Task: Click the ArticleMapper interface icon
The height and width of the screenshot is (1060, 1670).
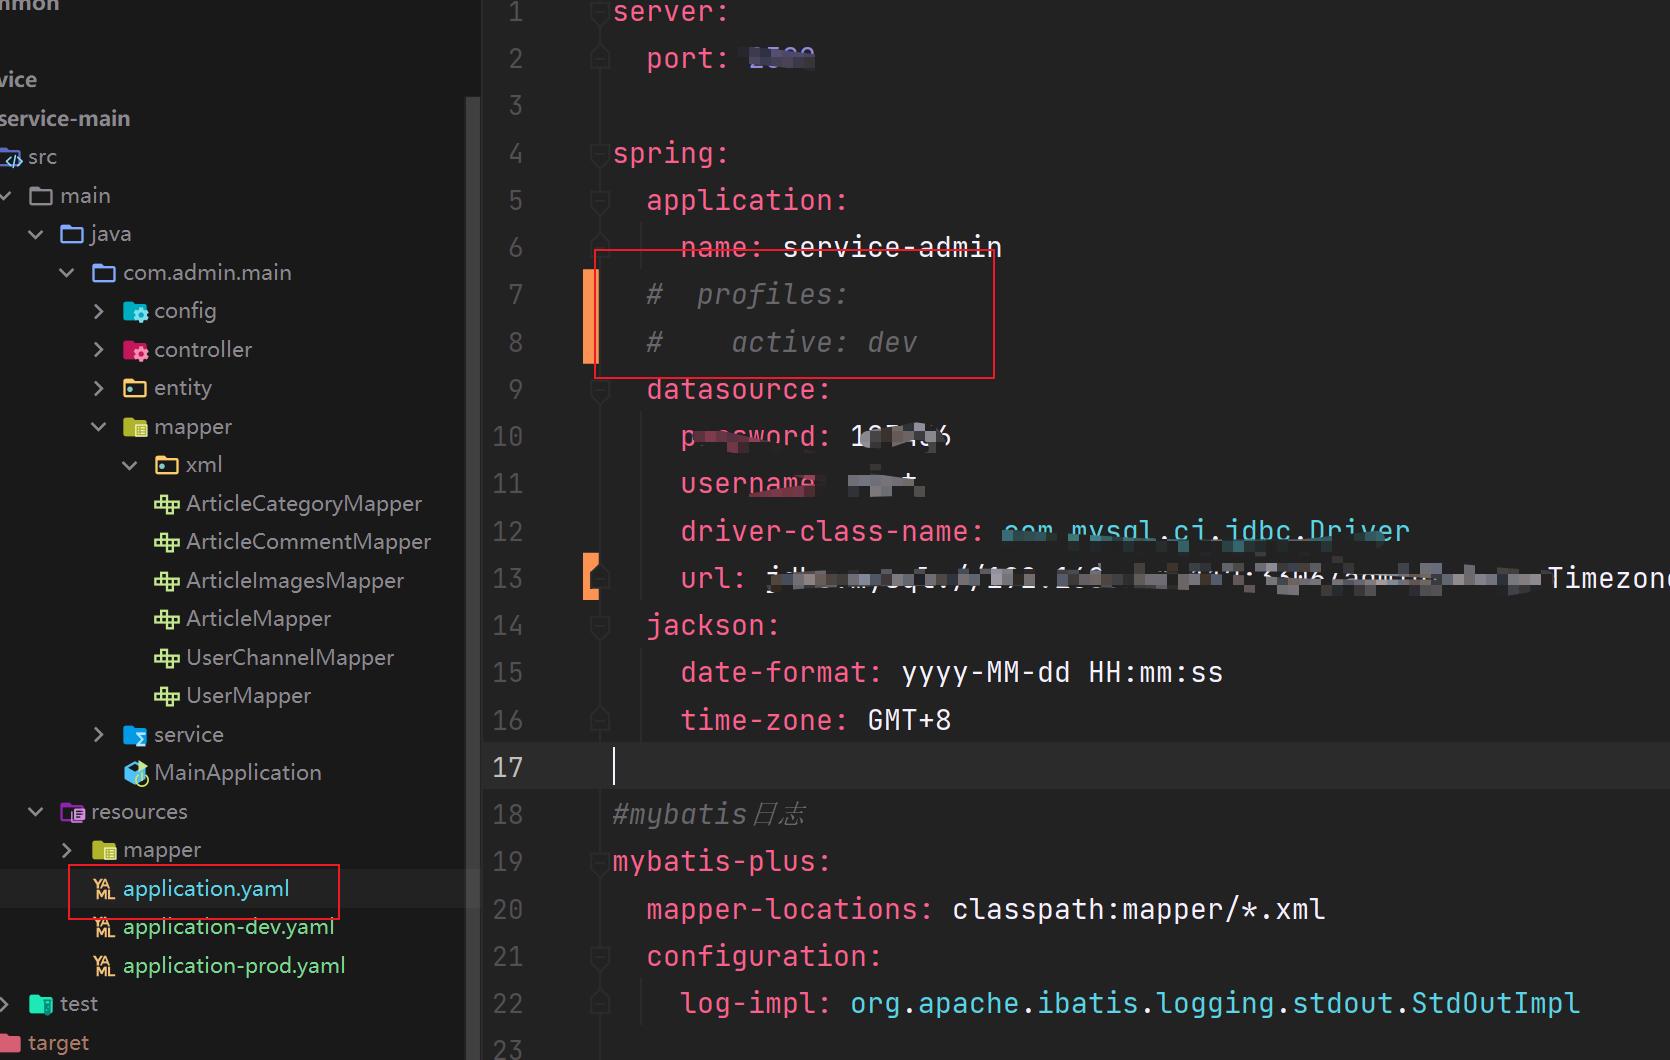Action: 166,618
